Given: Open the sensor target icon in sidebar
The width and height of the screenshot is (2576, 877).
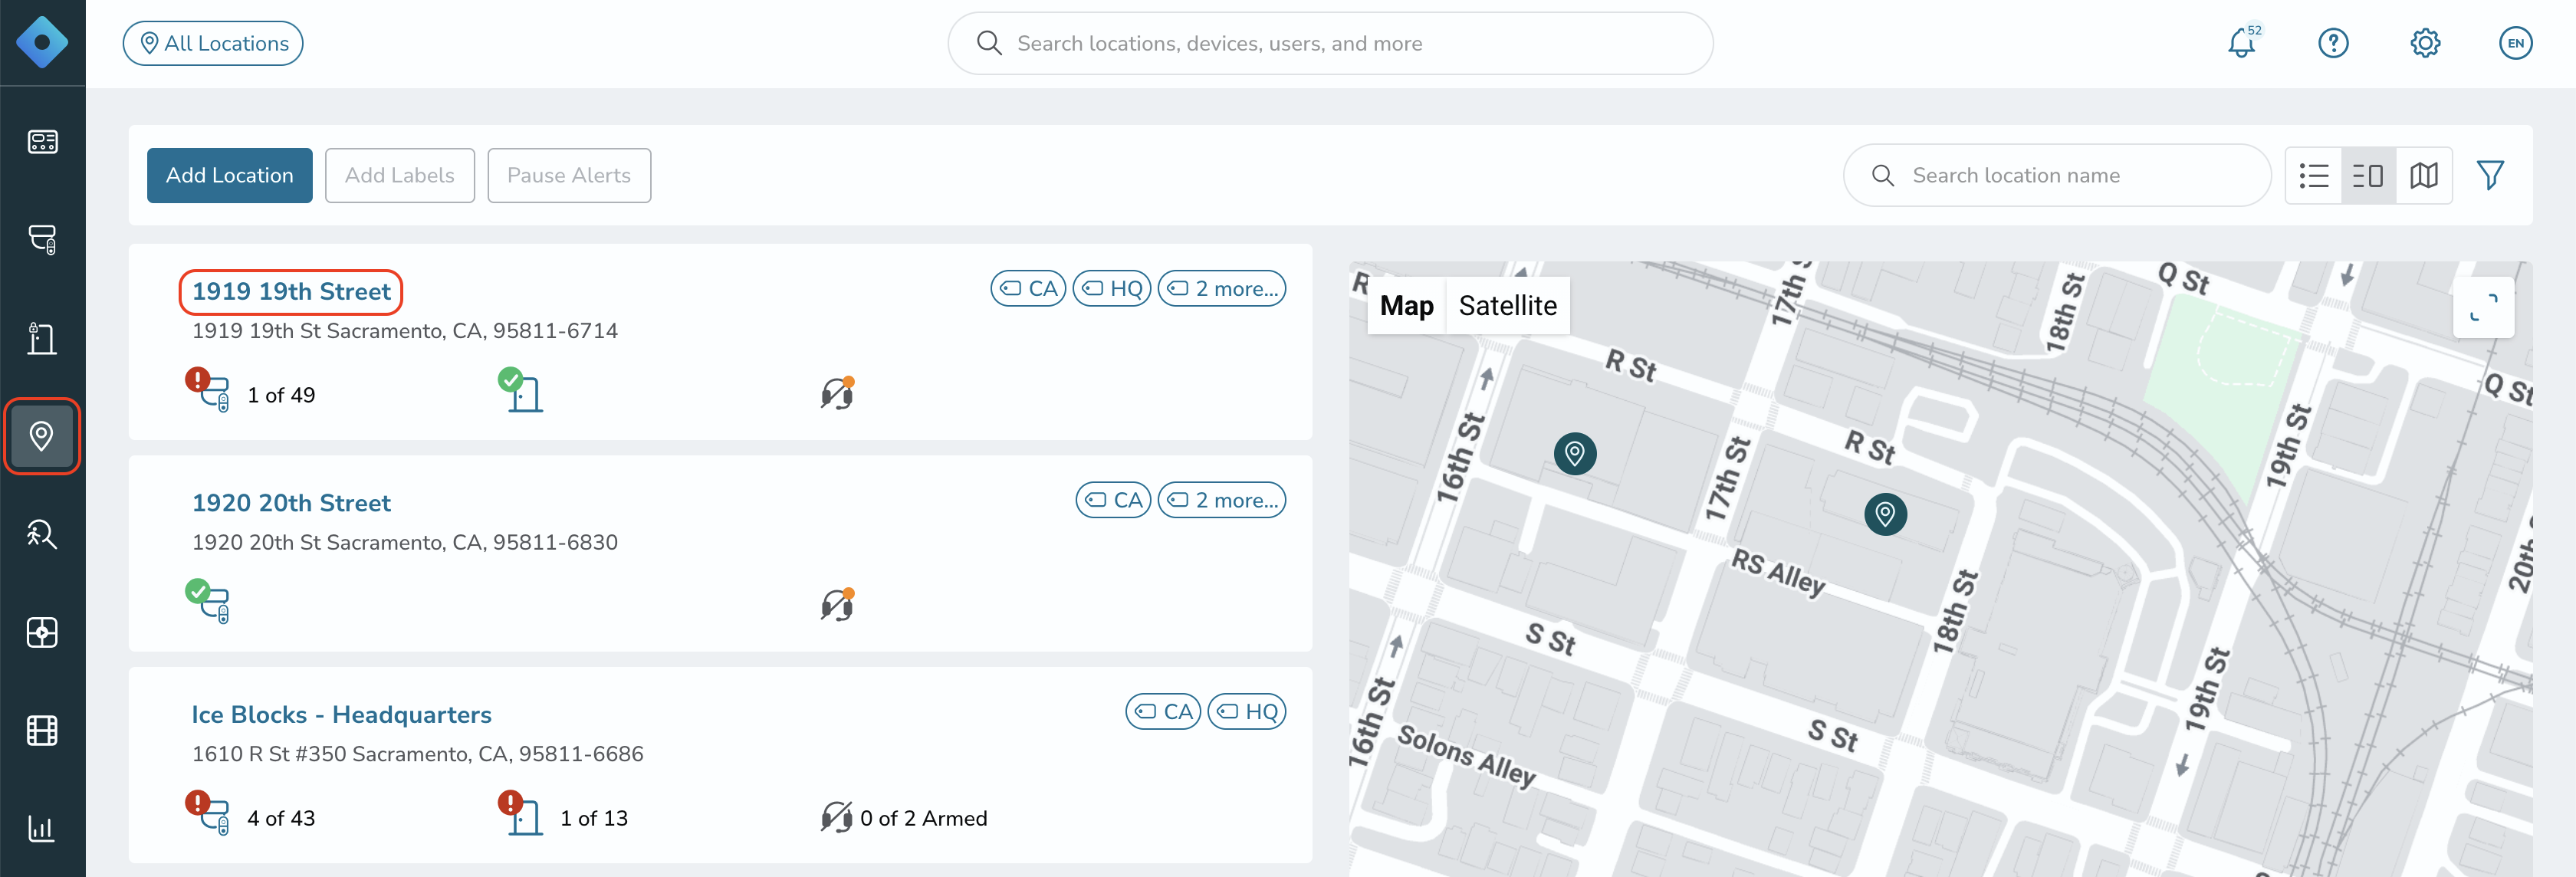Looking at the screenshot, I should pos(42,632).
